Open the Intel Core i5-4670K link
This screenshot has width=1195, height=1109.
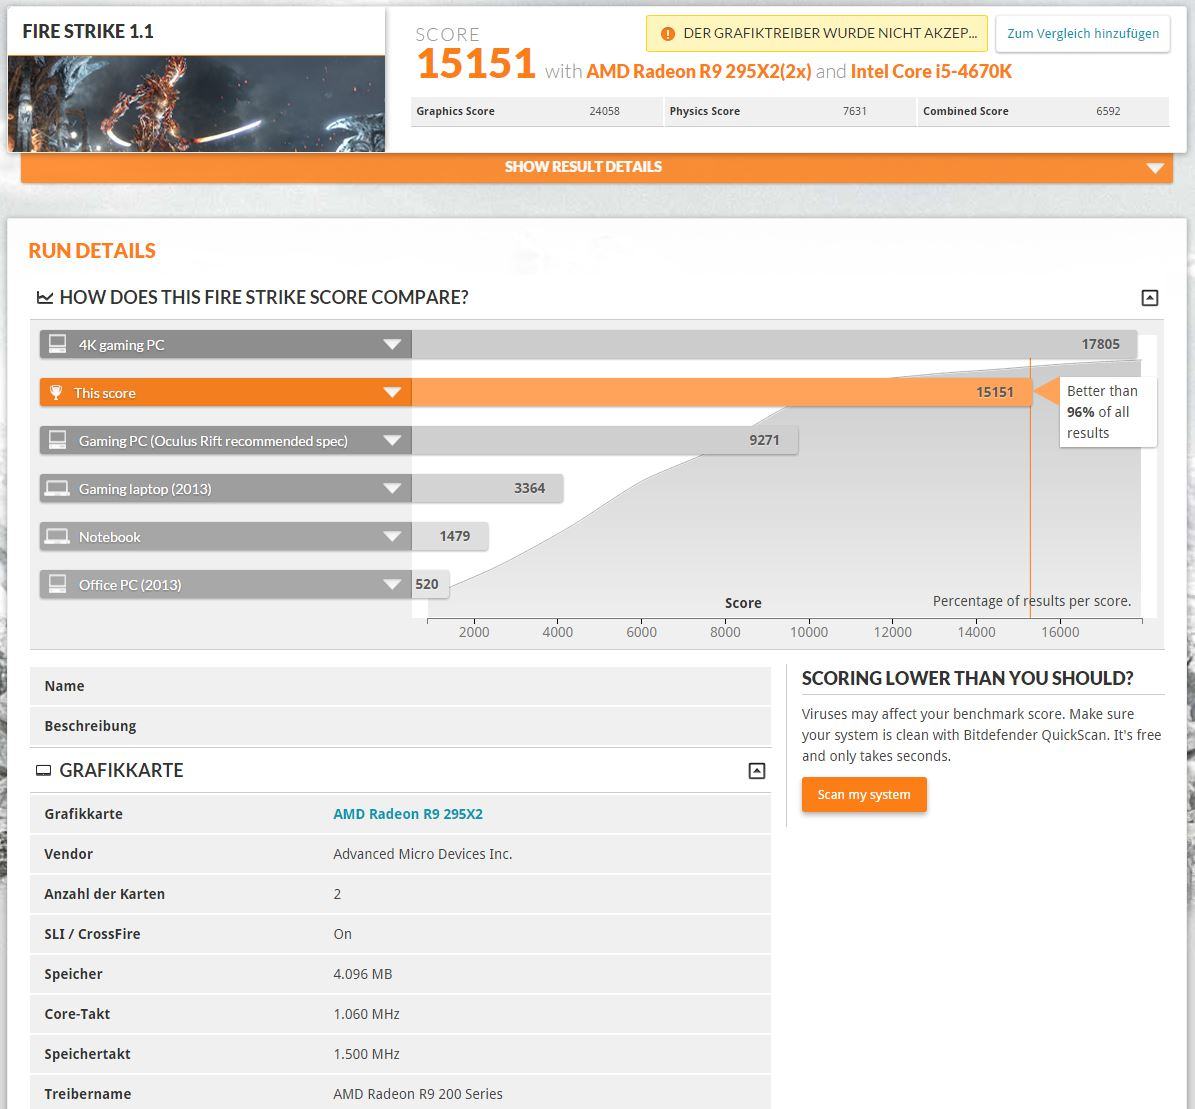931,72
